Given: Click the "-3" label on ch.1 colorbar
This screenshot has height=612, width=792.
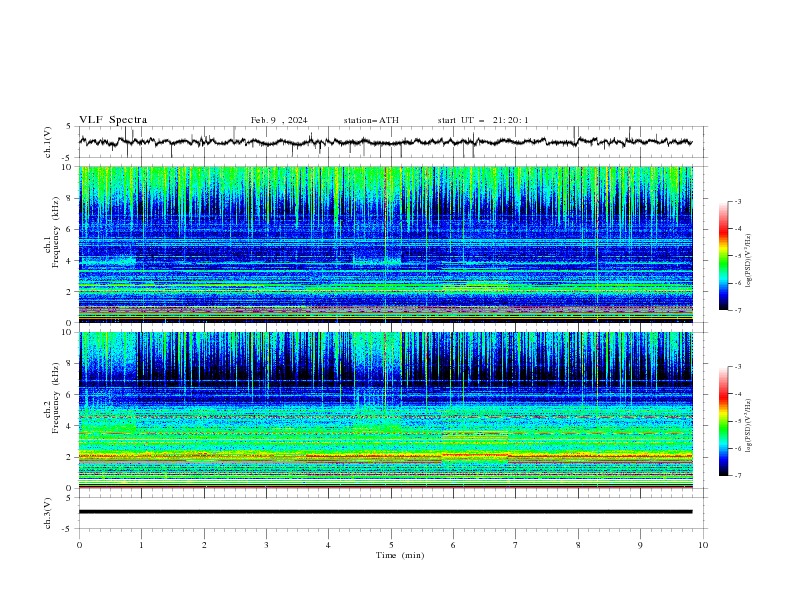Looking at the screenshot, I should click(737, 201).
